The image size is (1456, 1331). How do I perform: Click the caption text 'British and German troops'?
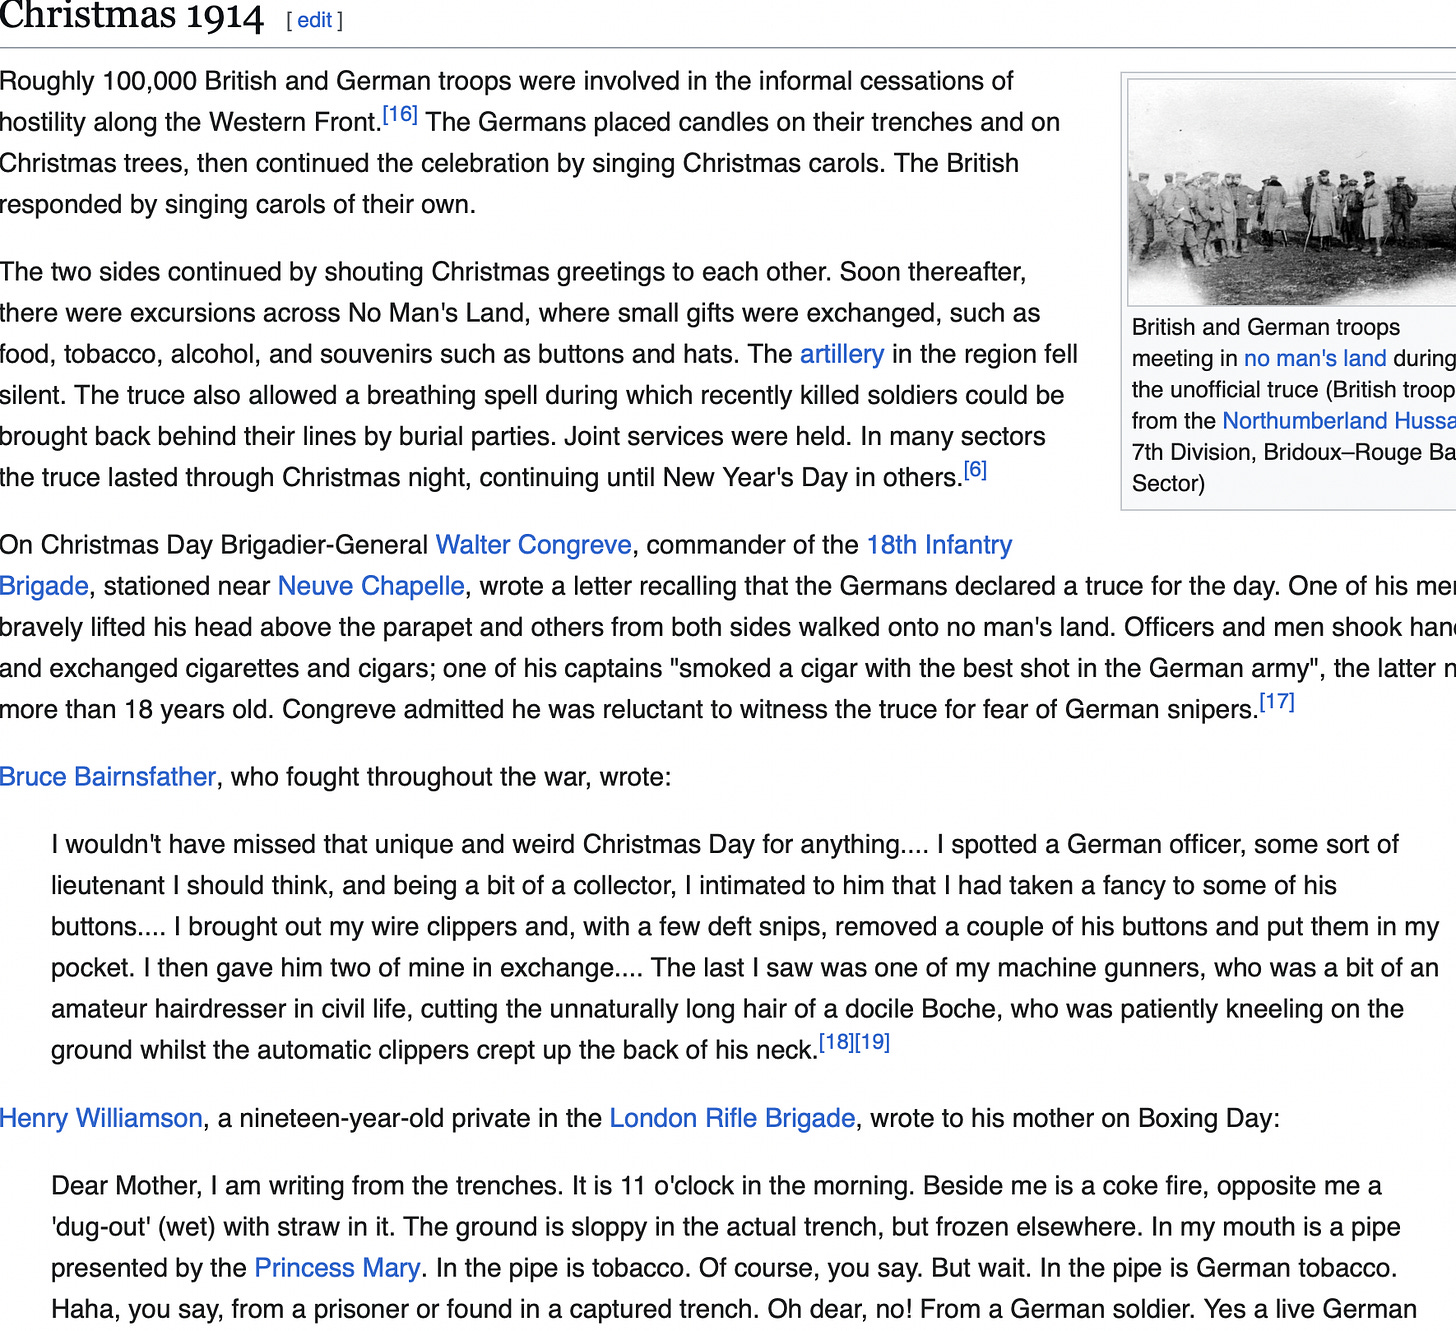[x=1266, y=327]
